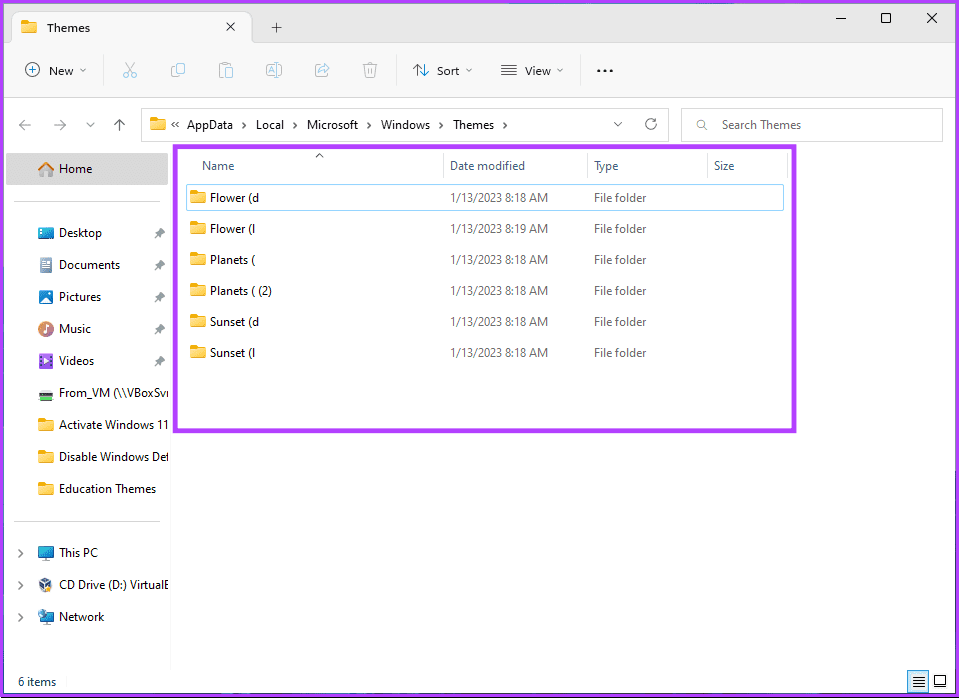Go up one folder level
Image resolution: width=959 pixels, height=698 pixels.
[x=119, y=125]
